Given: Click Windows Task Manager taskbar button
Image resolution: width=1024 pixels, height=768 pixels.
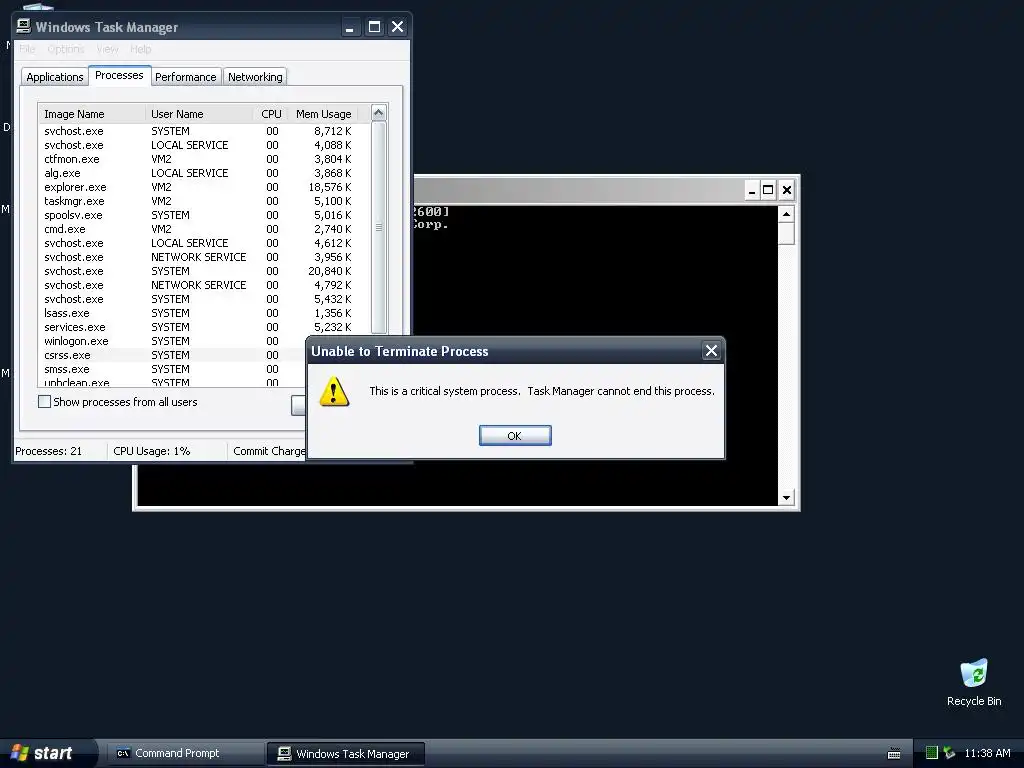Looking at the screenshot, I should pos(345,754).
